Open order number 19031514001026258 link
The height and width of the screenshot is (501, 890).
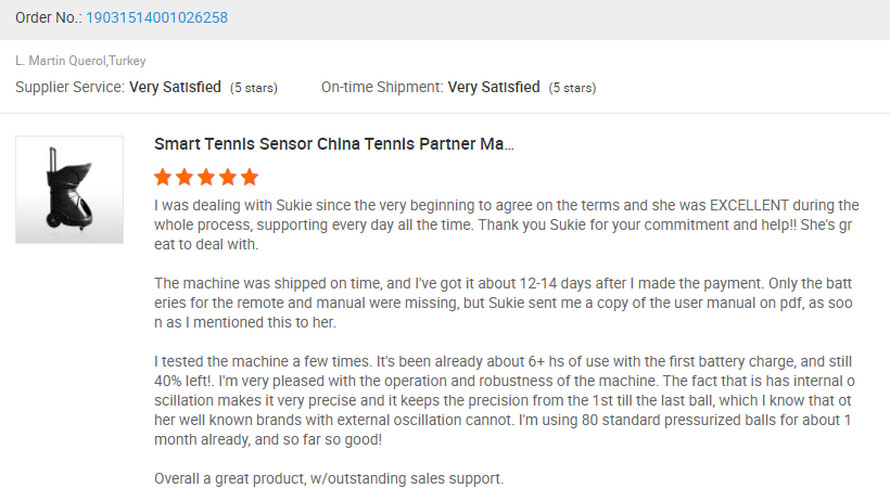[157, 18]
